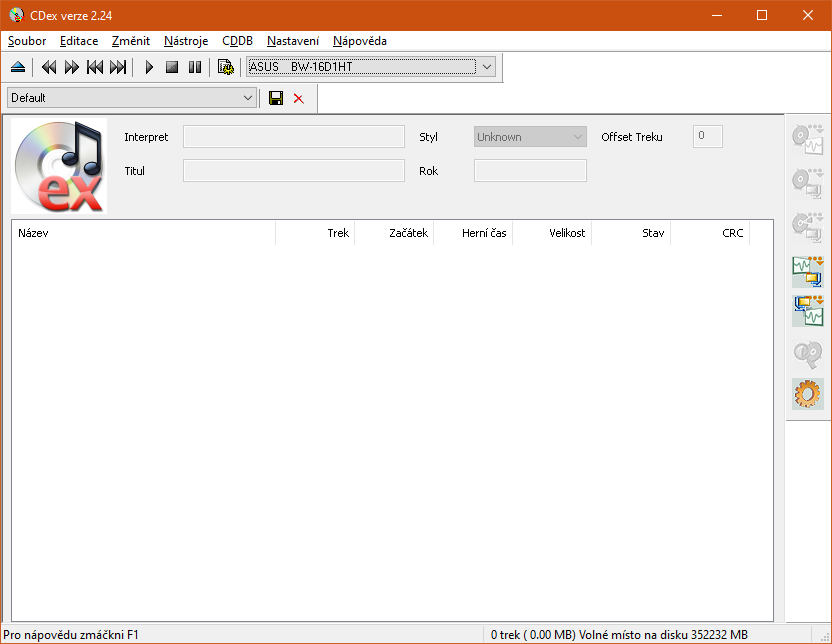Click the Interpret text field

(x=294, y=137)
